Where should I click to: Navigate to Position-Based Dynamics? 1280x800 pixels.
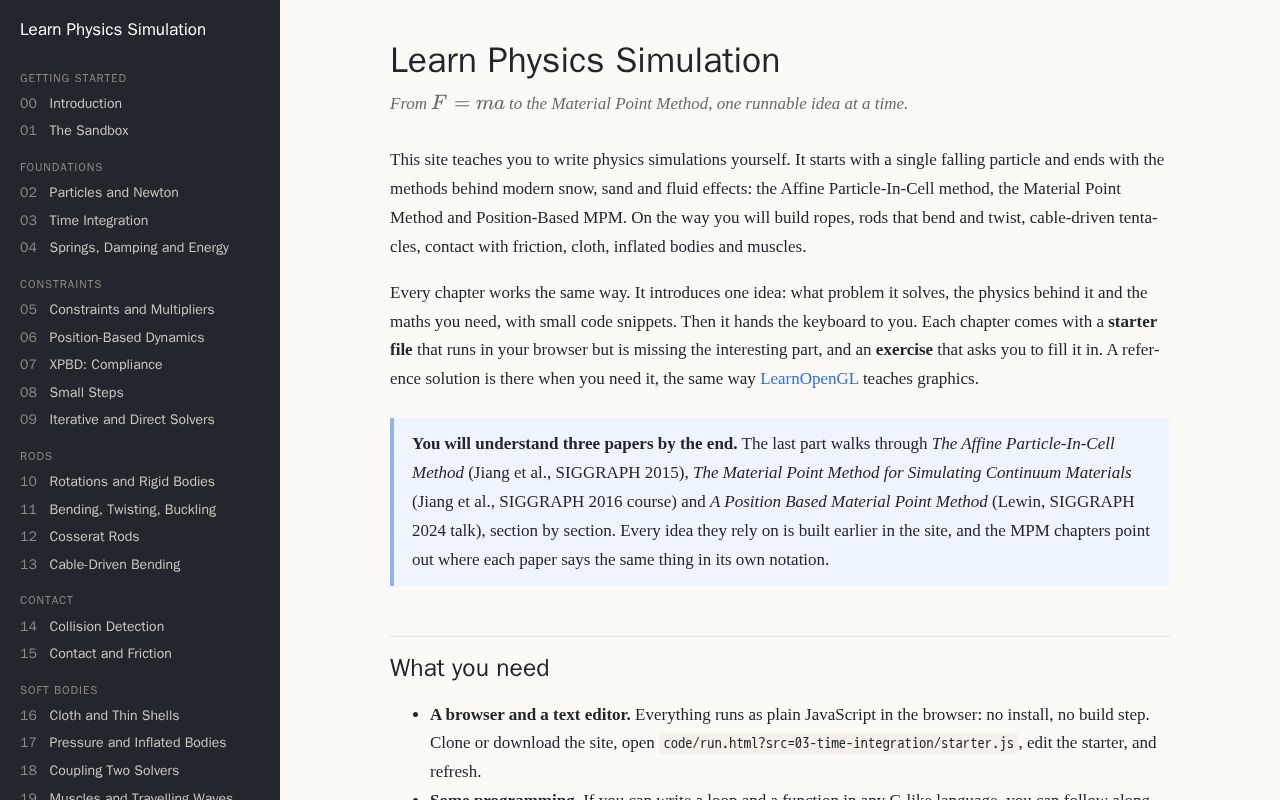tap(112, 338)
